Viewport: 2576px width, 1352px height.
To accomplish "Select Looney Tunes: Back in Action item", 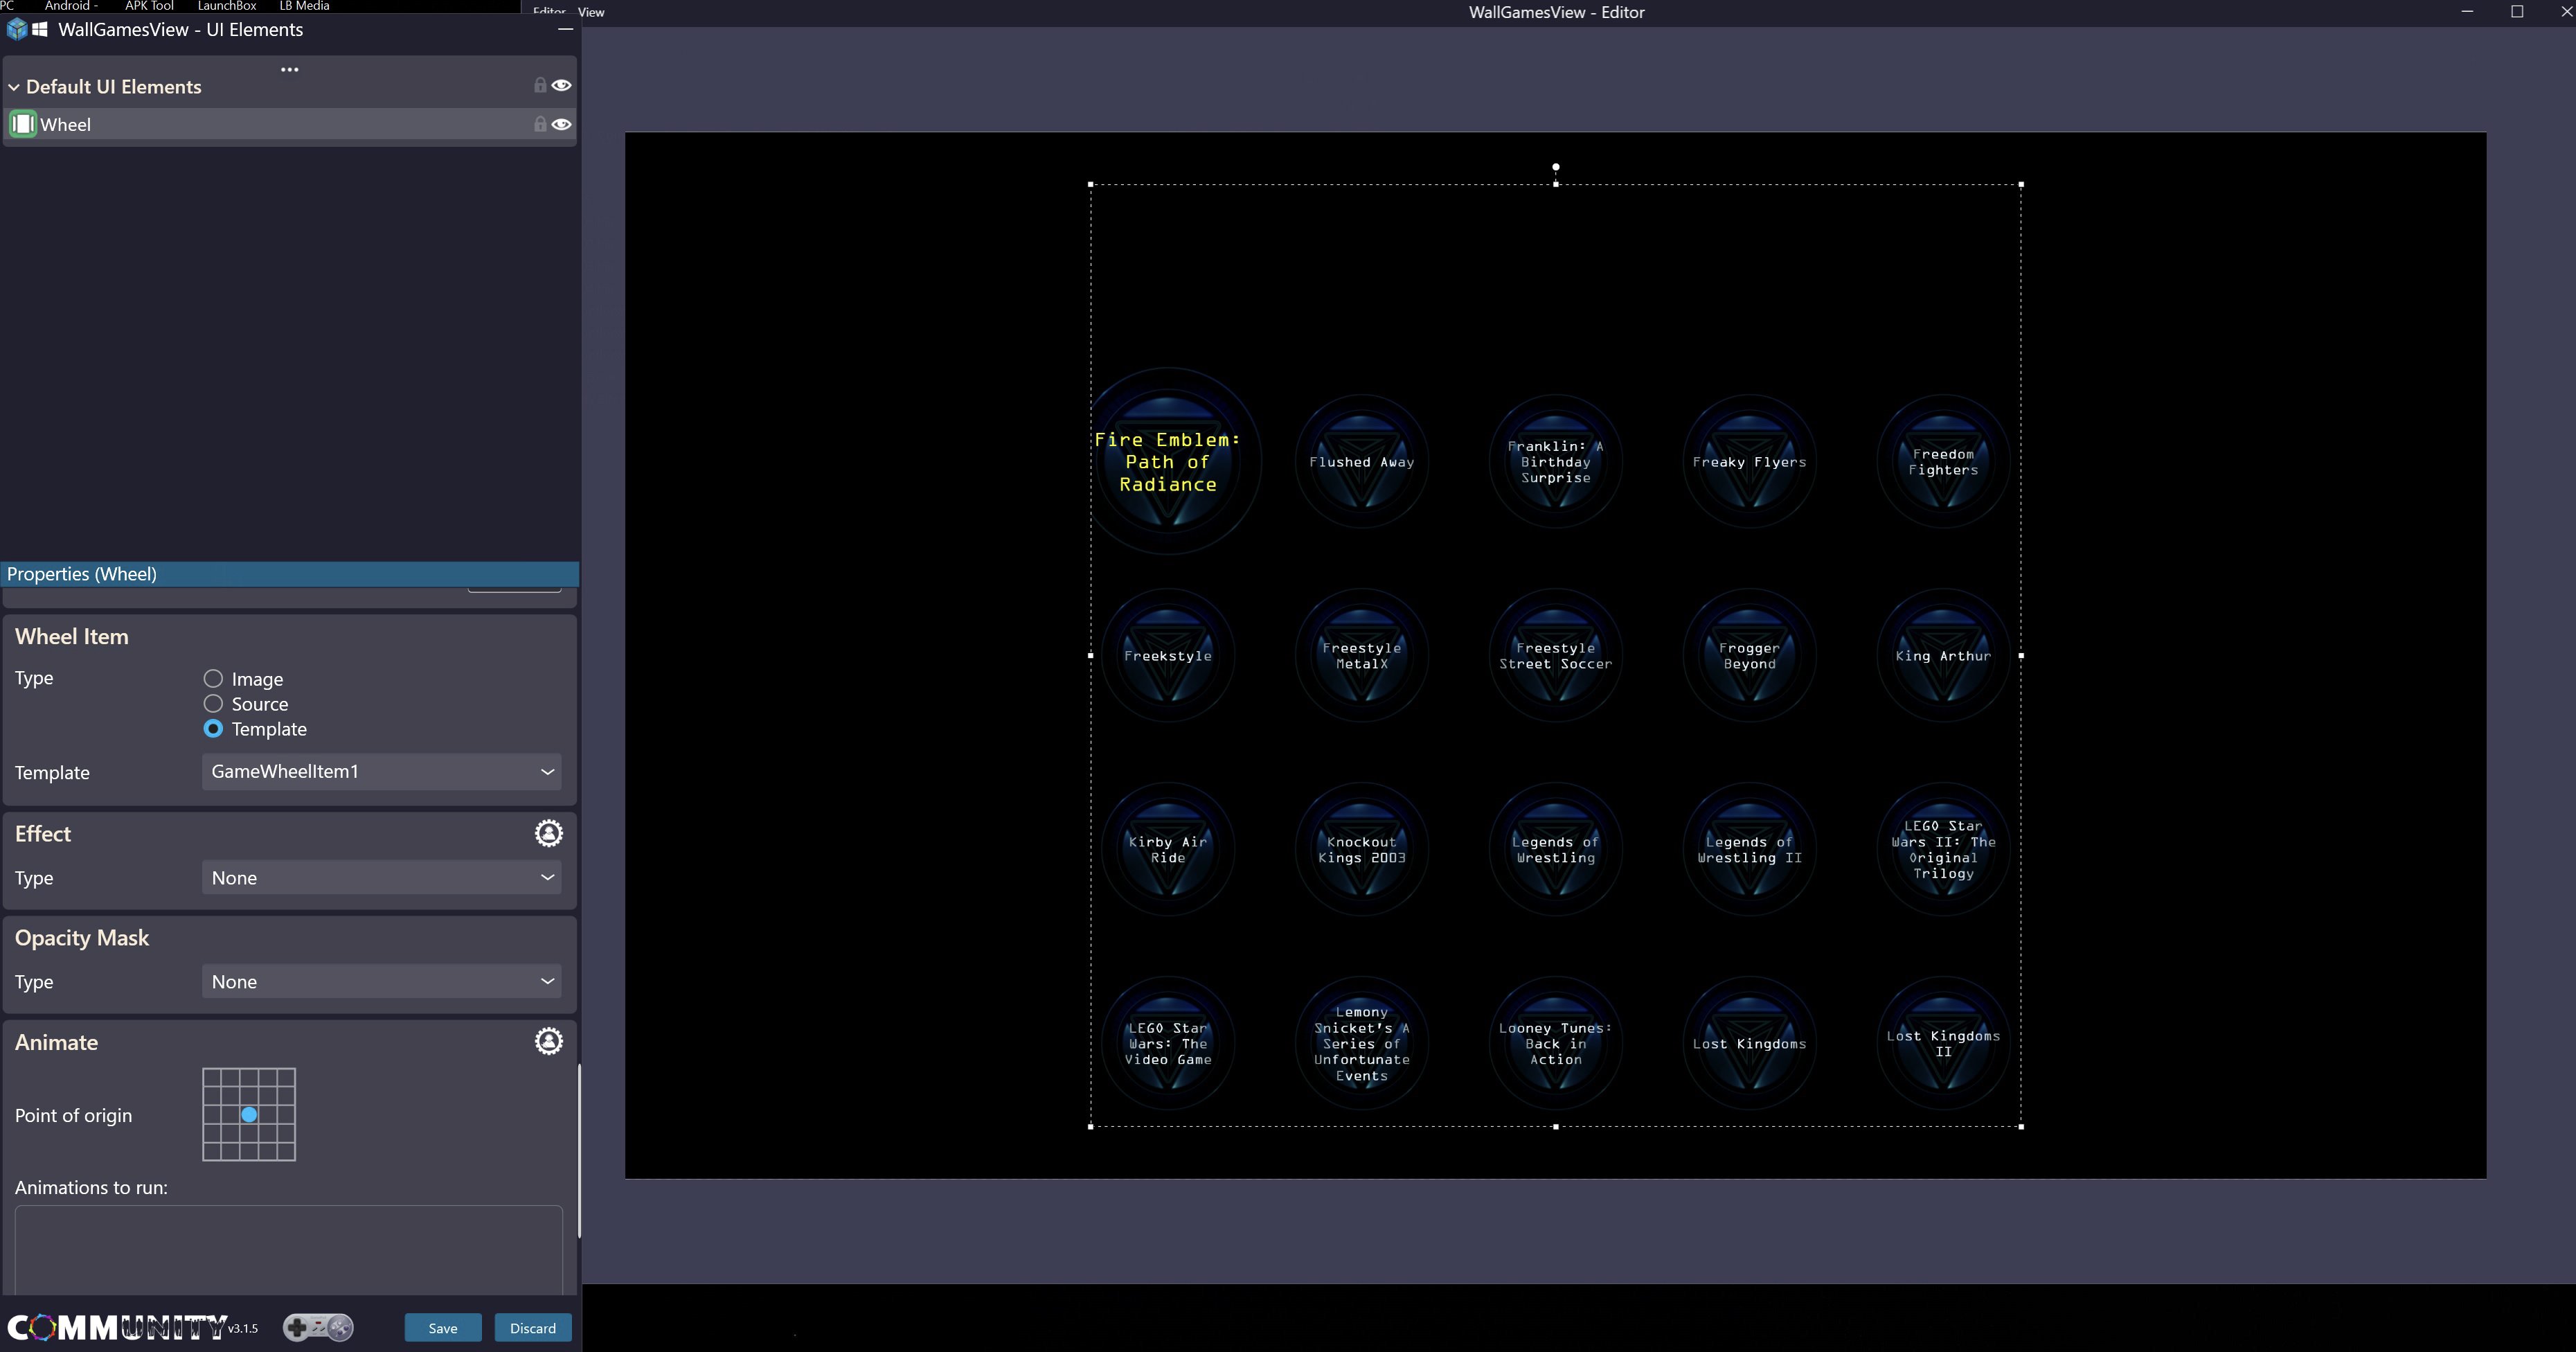I will tap(1555, 1044).
